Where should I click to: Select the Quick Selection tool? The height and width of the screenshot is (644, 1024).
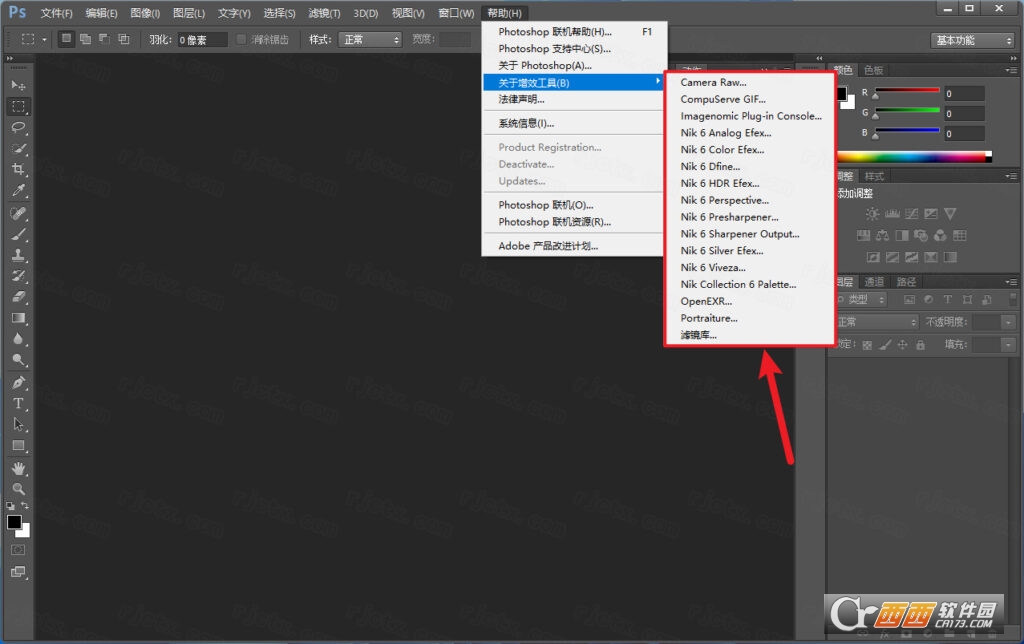tap(18, 148)
